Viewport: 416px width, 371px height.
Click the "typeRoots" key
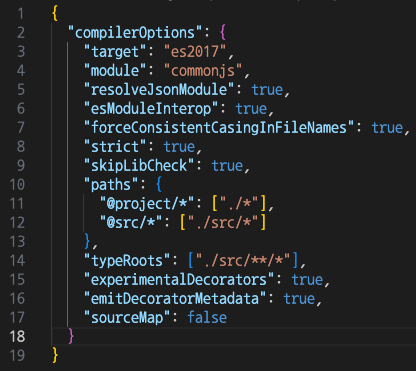point(127,261)
